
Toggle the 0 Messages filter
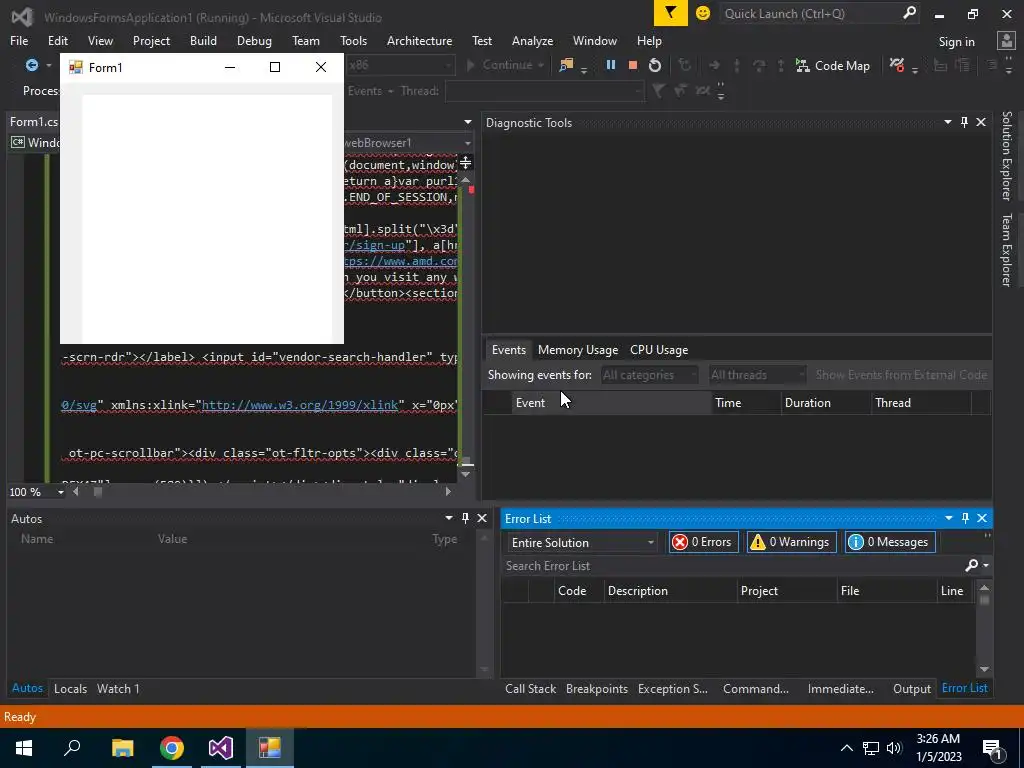[890, 542]
